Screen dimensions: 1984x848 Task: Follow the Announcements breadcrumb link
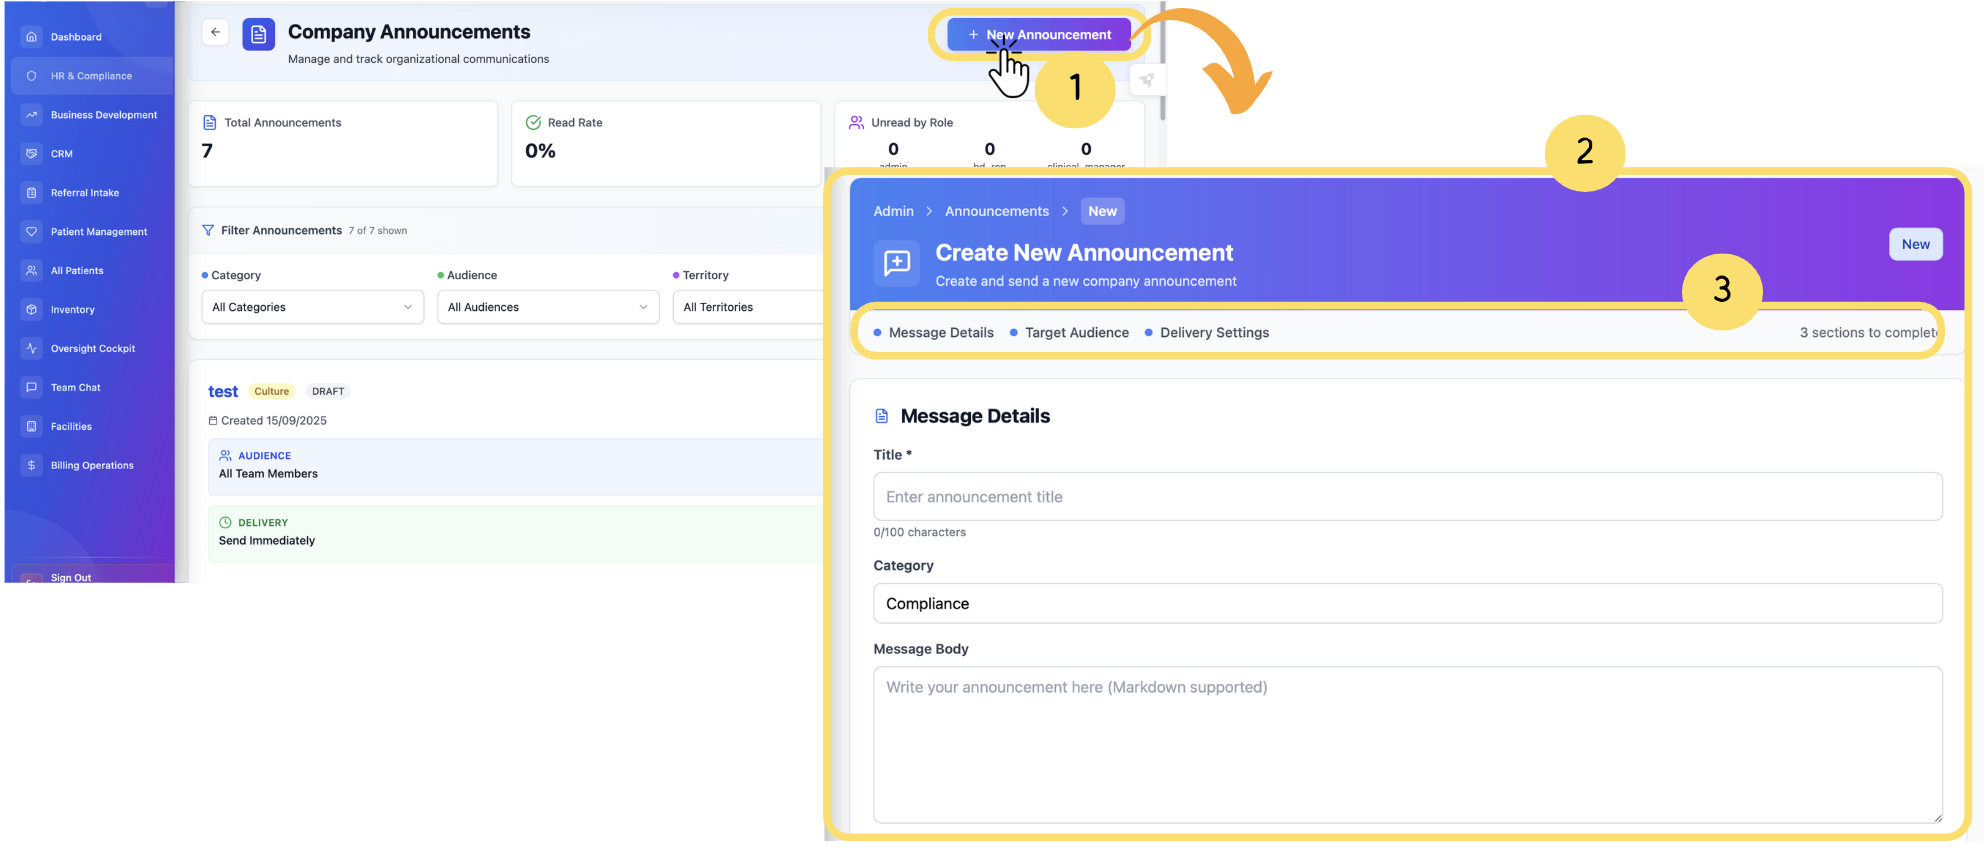point(996,211)
